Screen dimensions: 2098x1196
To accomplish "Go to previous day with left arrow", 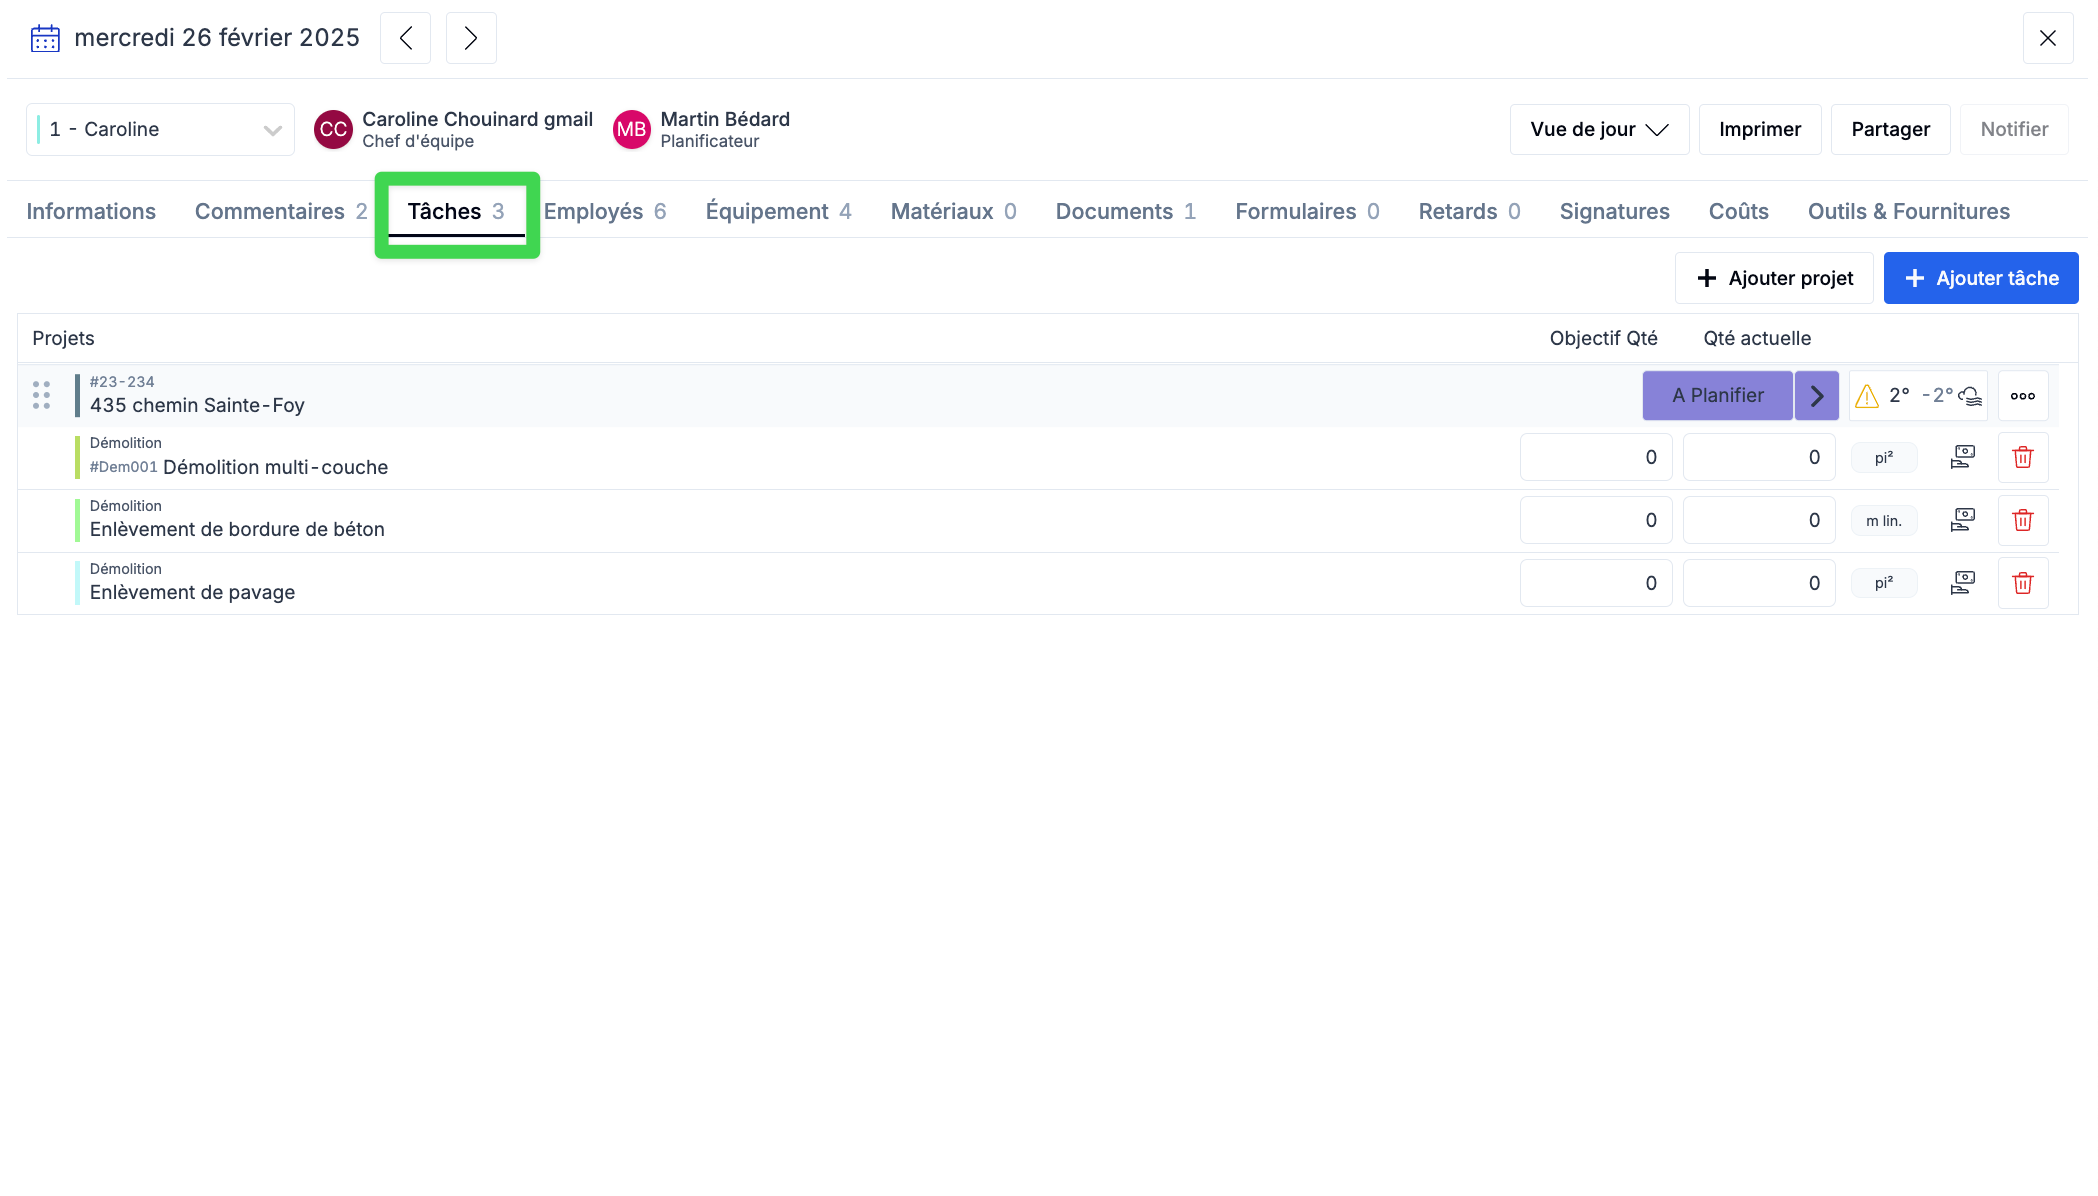I will click(x=405, y=39).
